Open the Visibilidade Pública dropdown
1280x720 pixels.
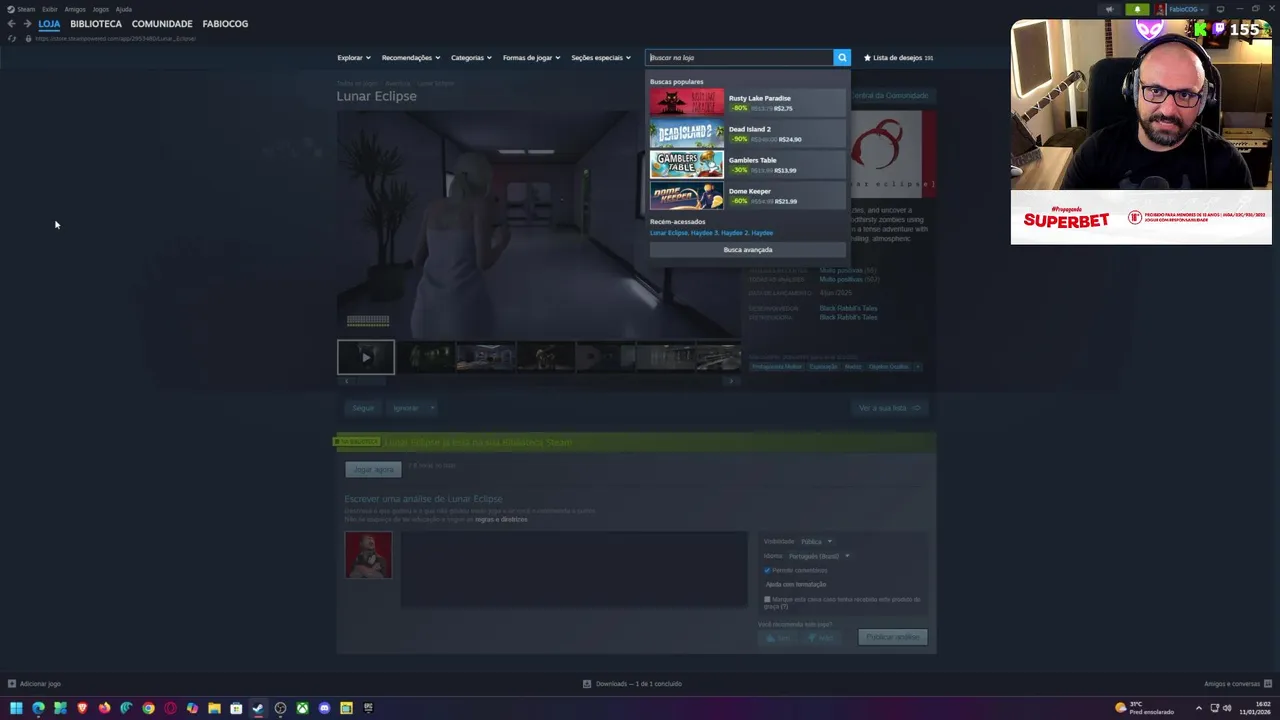click(x=816, y=542)
